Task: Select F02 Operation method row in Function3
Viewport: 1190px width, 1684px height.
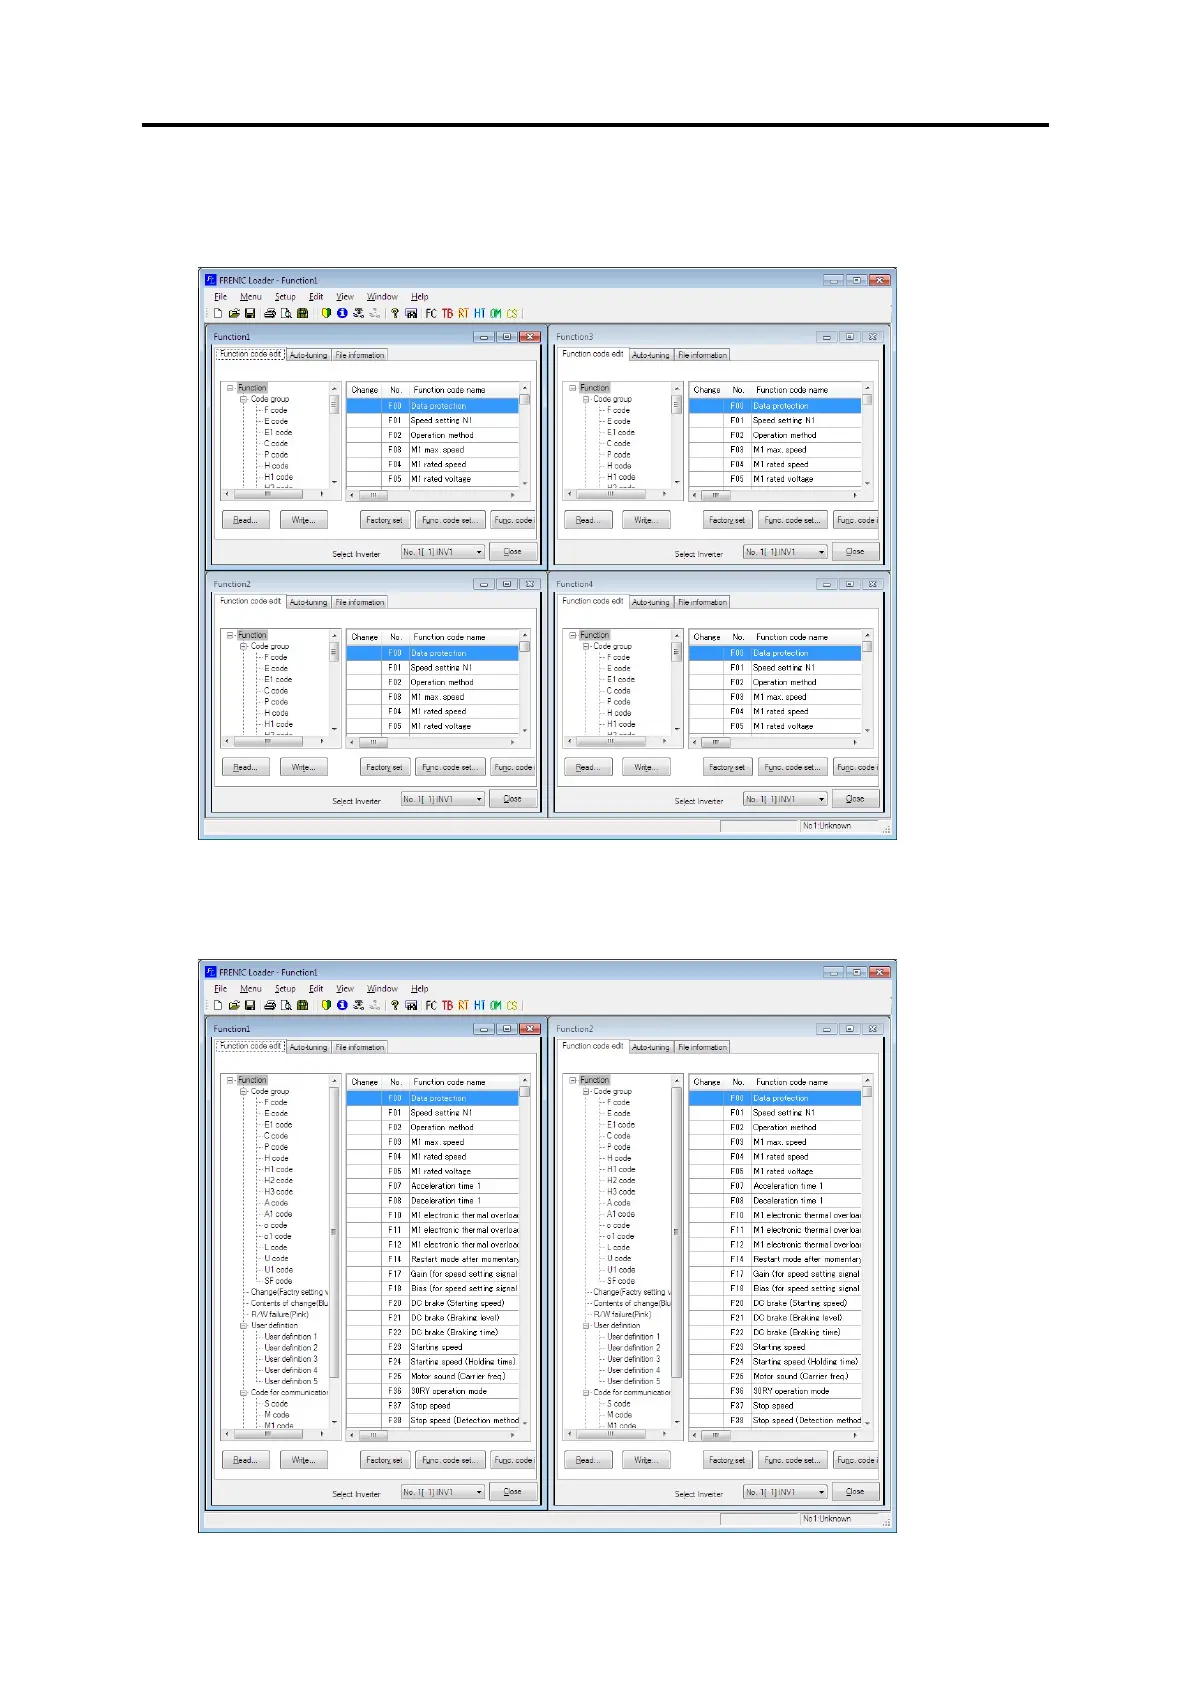Action: [x=775, y=435]
